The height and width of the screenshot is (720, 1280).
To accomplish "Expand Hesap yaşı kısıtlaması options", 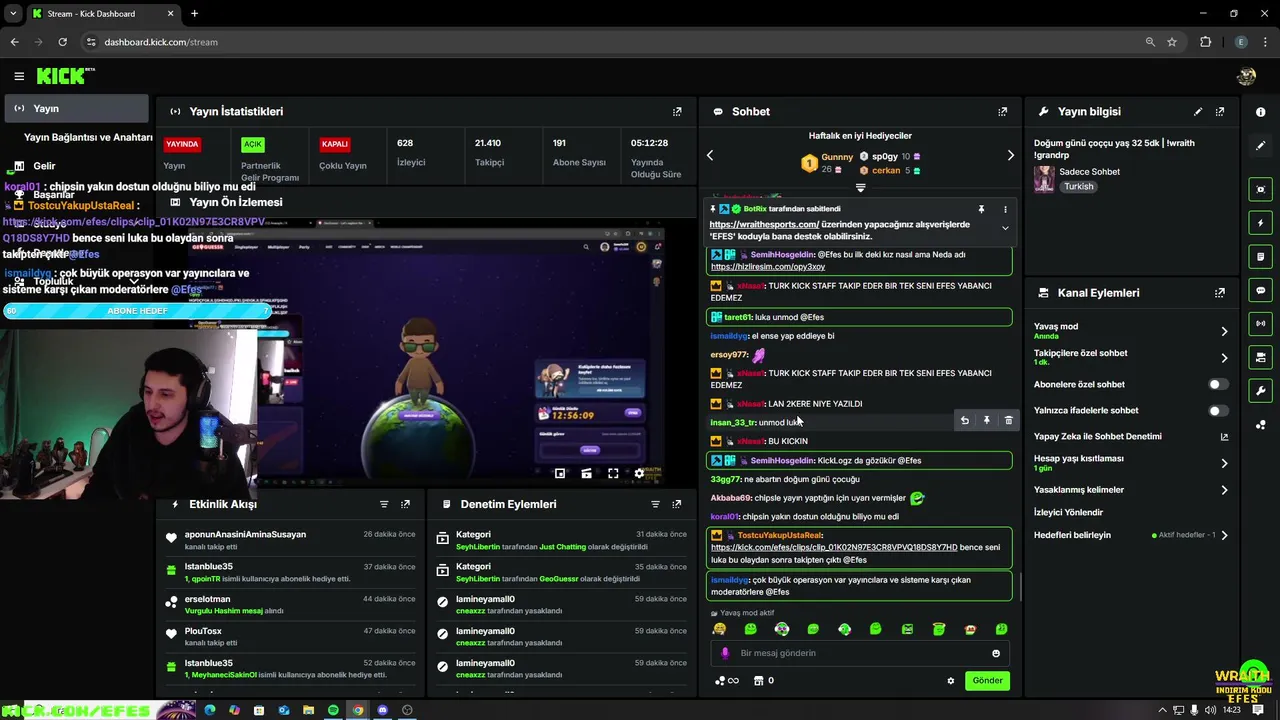I will coord(1224,463).
